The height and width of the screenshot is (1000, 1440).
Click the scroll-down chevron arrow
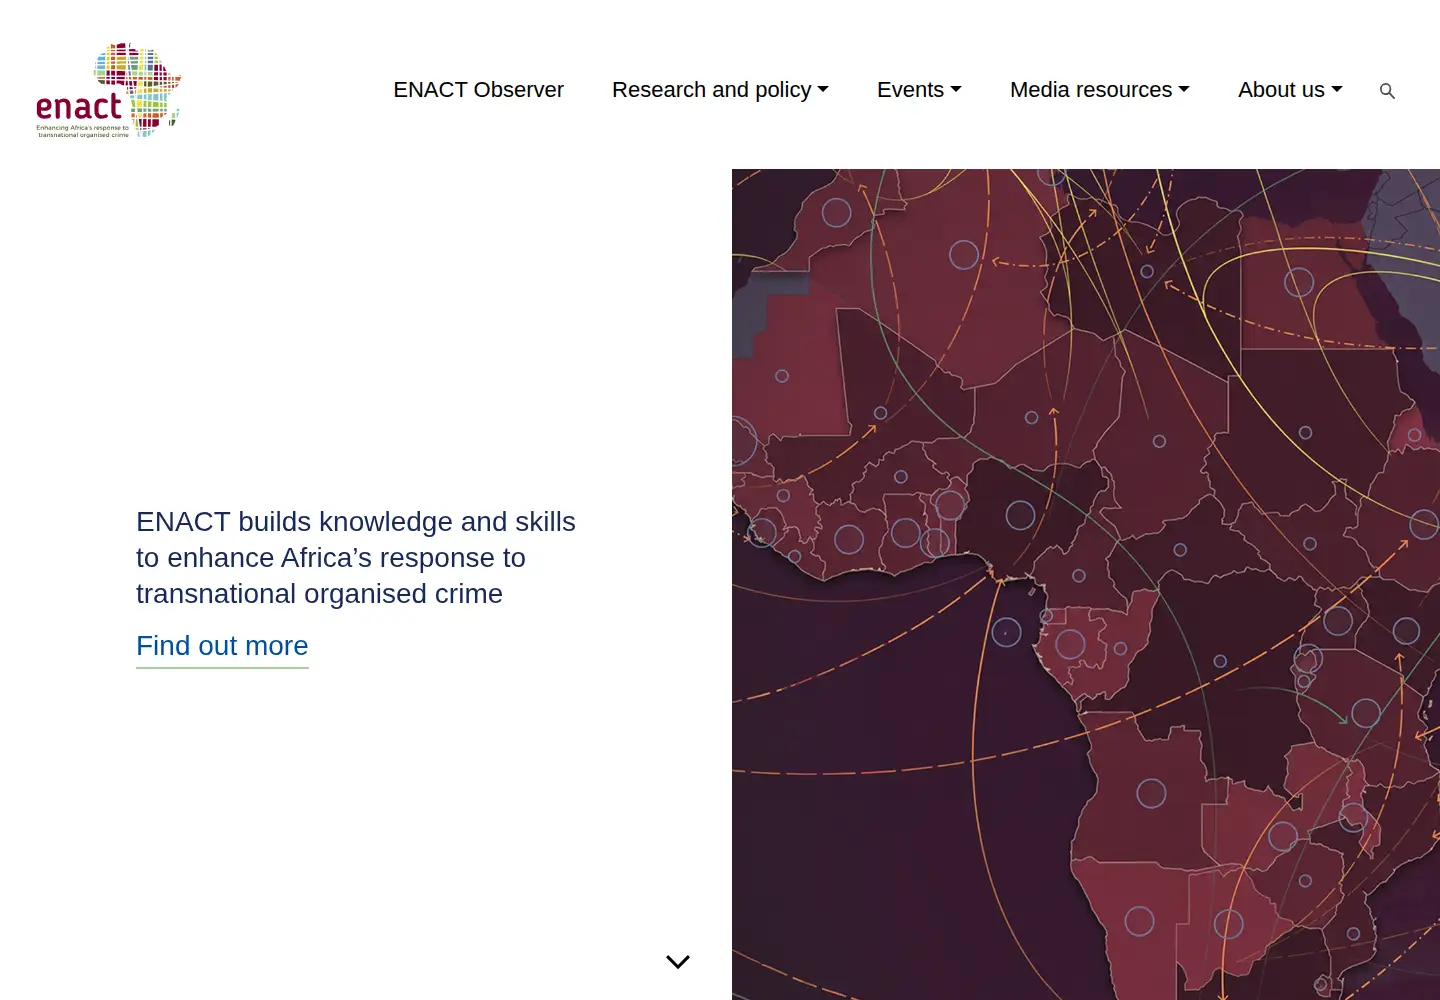[x=678, y=962]
